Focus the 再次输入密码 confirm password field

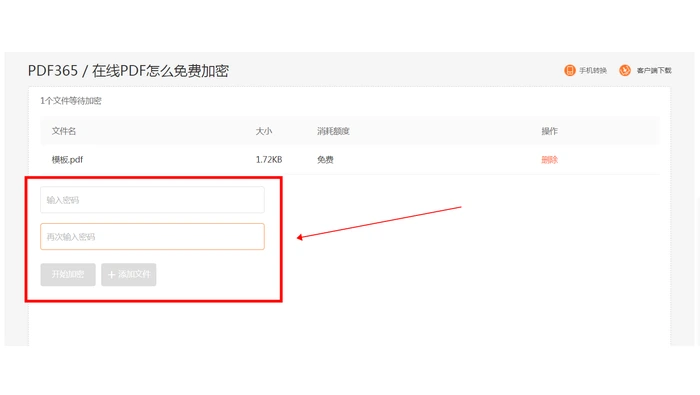pyautogui.click(x=152, y=237)
